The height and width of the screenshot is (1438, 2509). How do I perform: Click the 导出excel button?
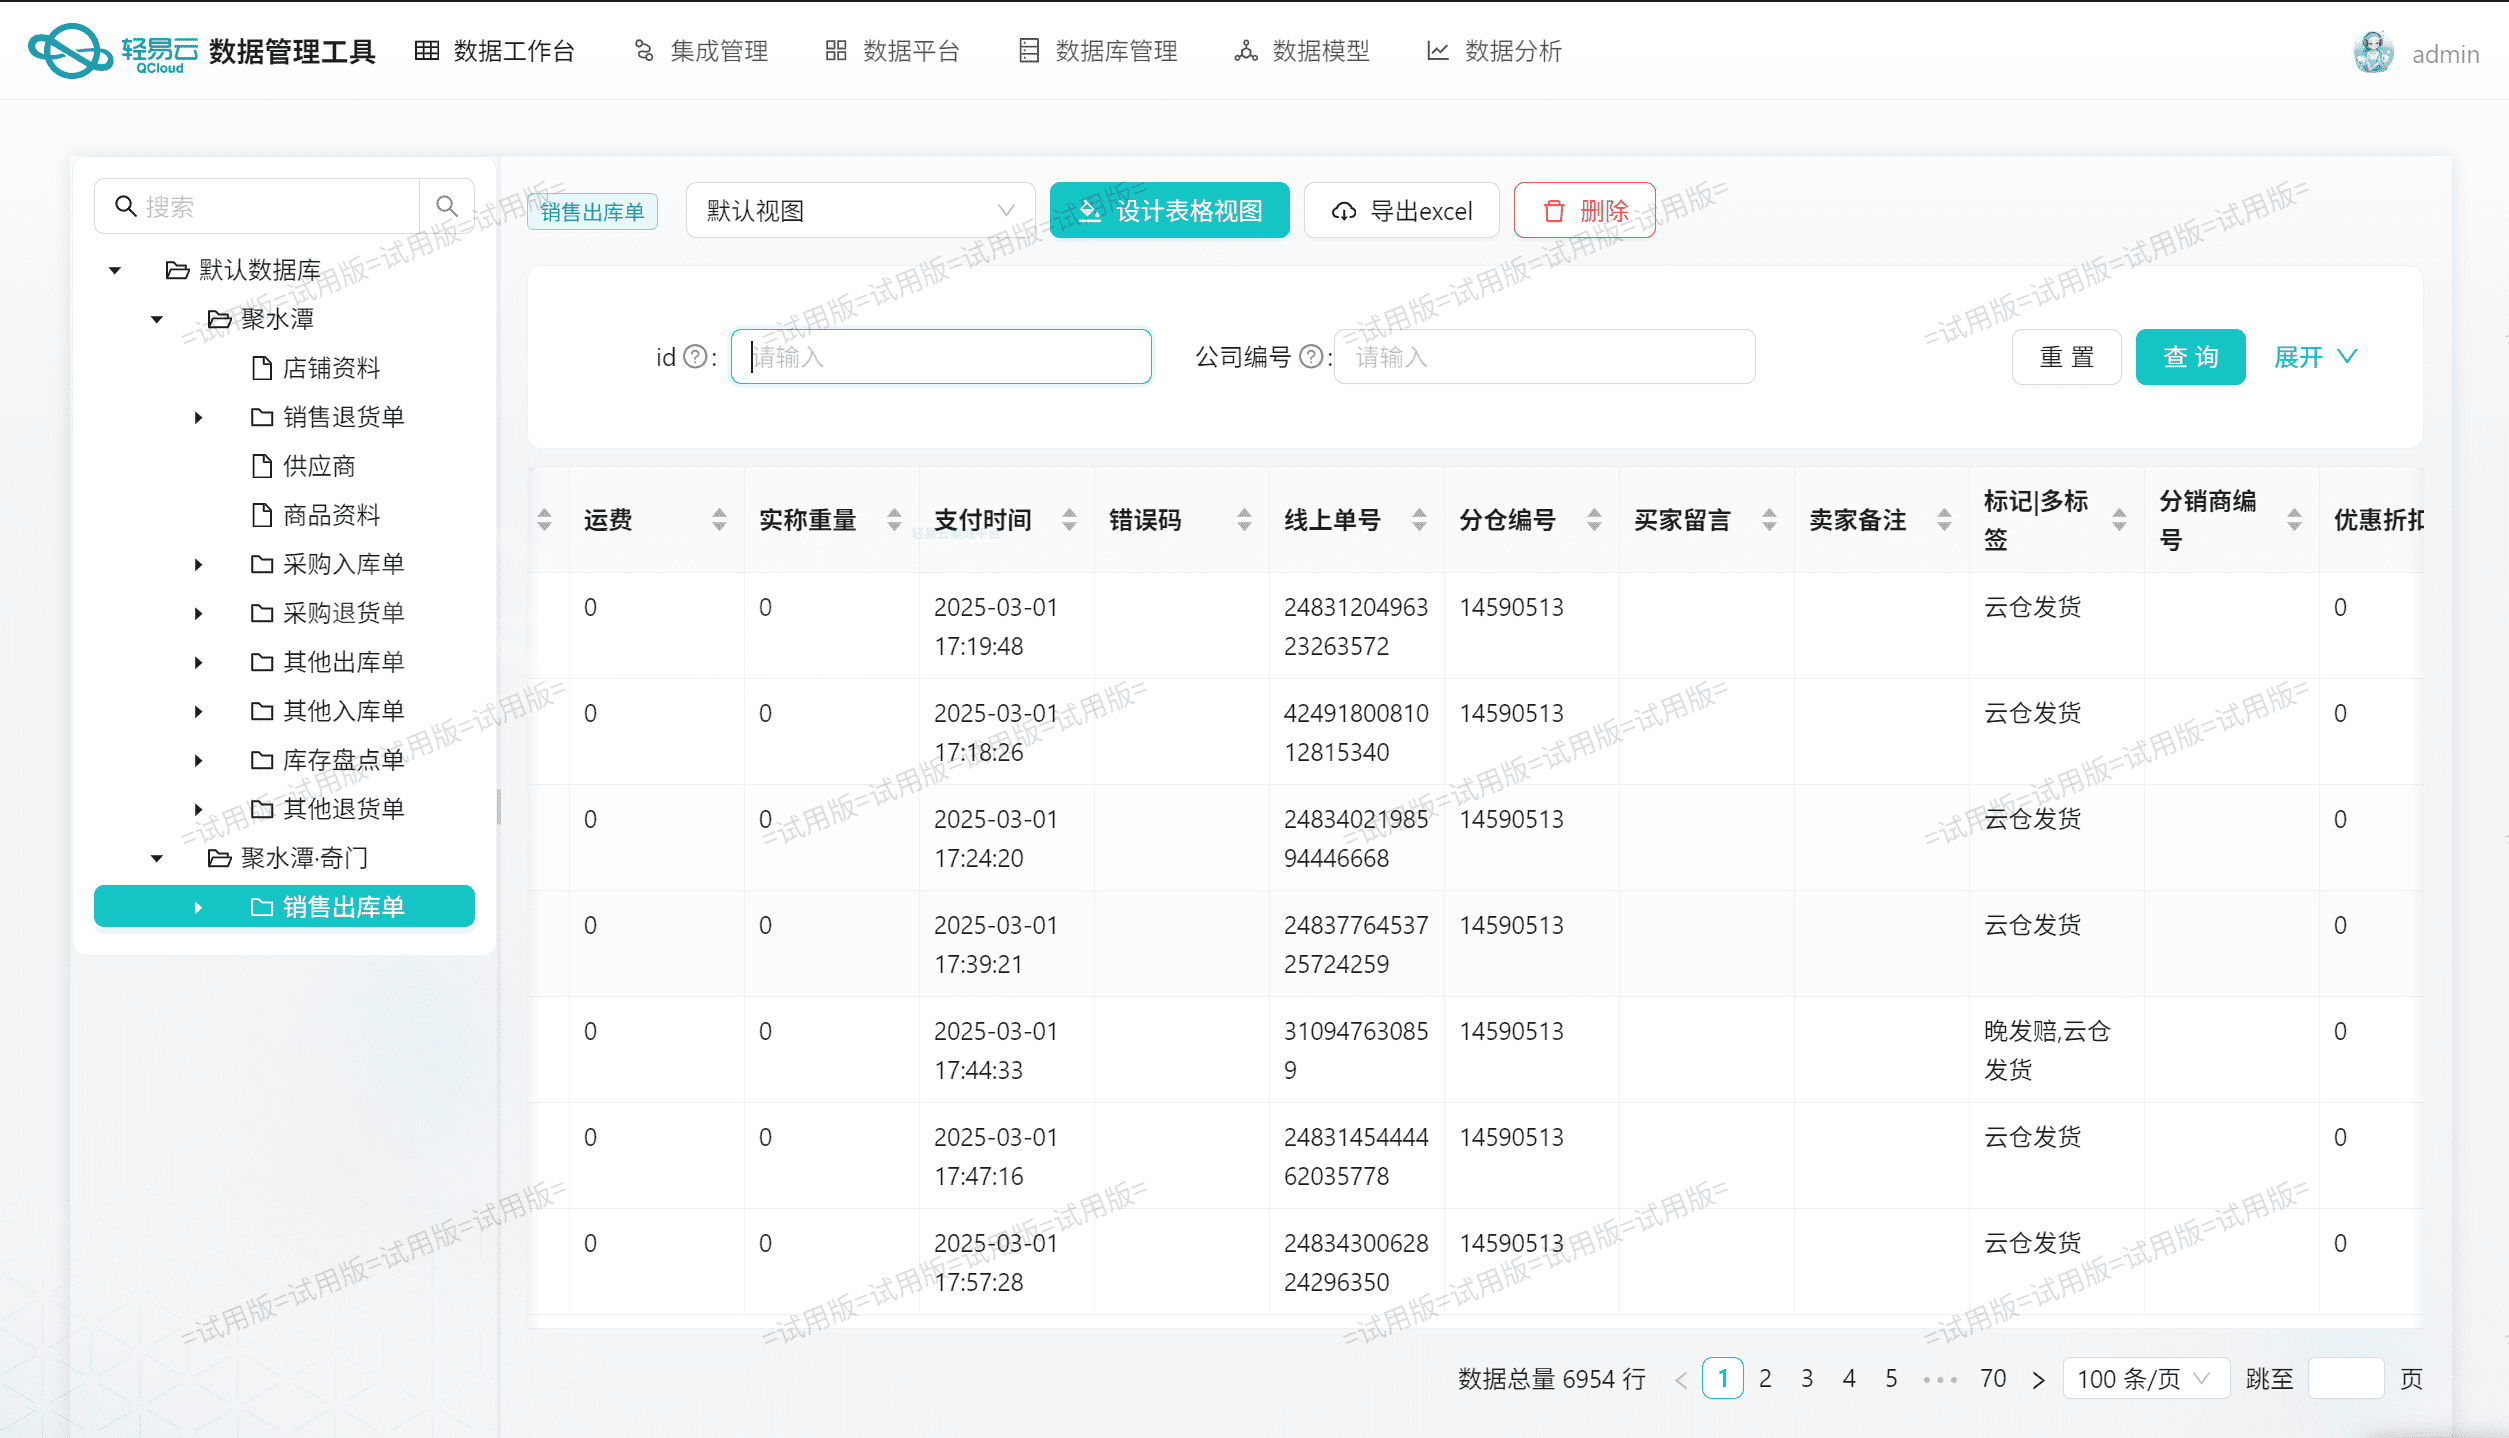[1401, 211]
